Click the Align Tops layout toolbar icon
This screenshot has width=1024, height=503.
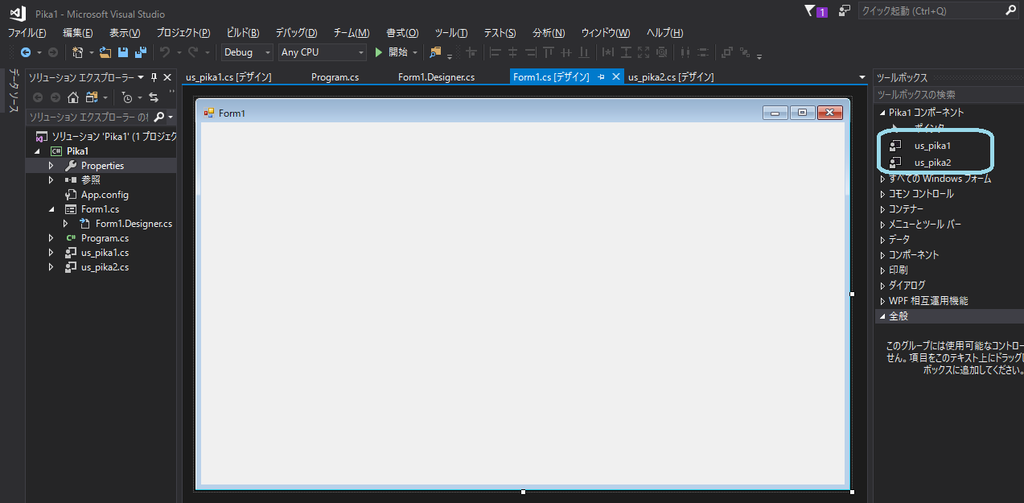click(x=549, y=52)
